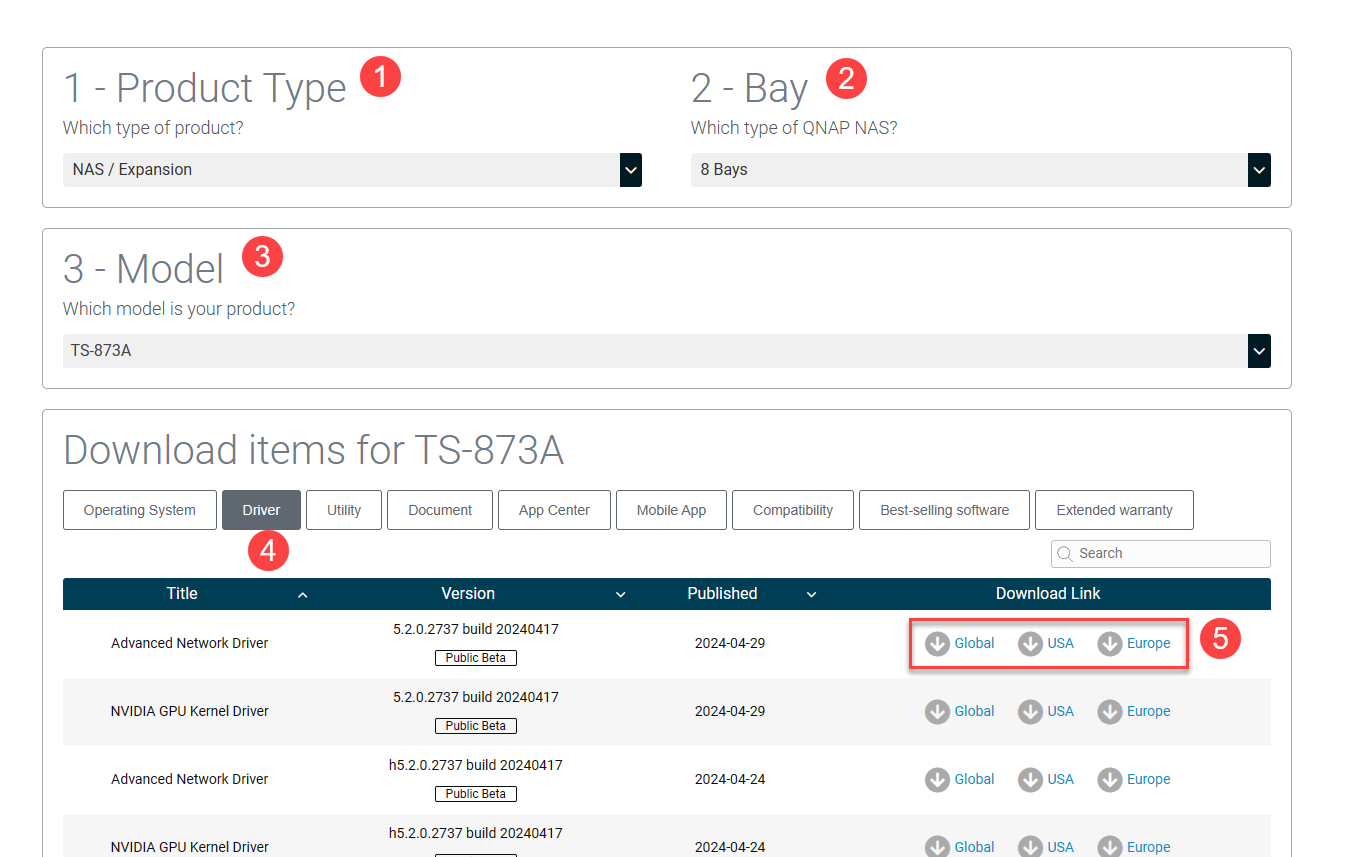
Task: Click Europe download icon for first Advanced Network Driver
Action: pyautogui.click(x=1109, y=644)
